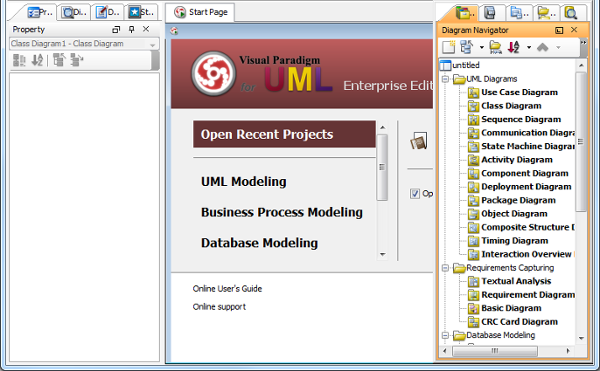Viewport: 600px width, 371px height.
Task: Click the Textual Analysis node icon
Action: point(474,282)
